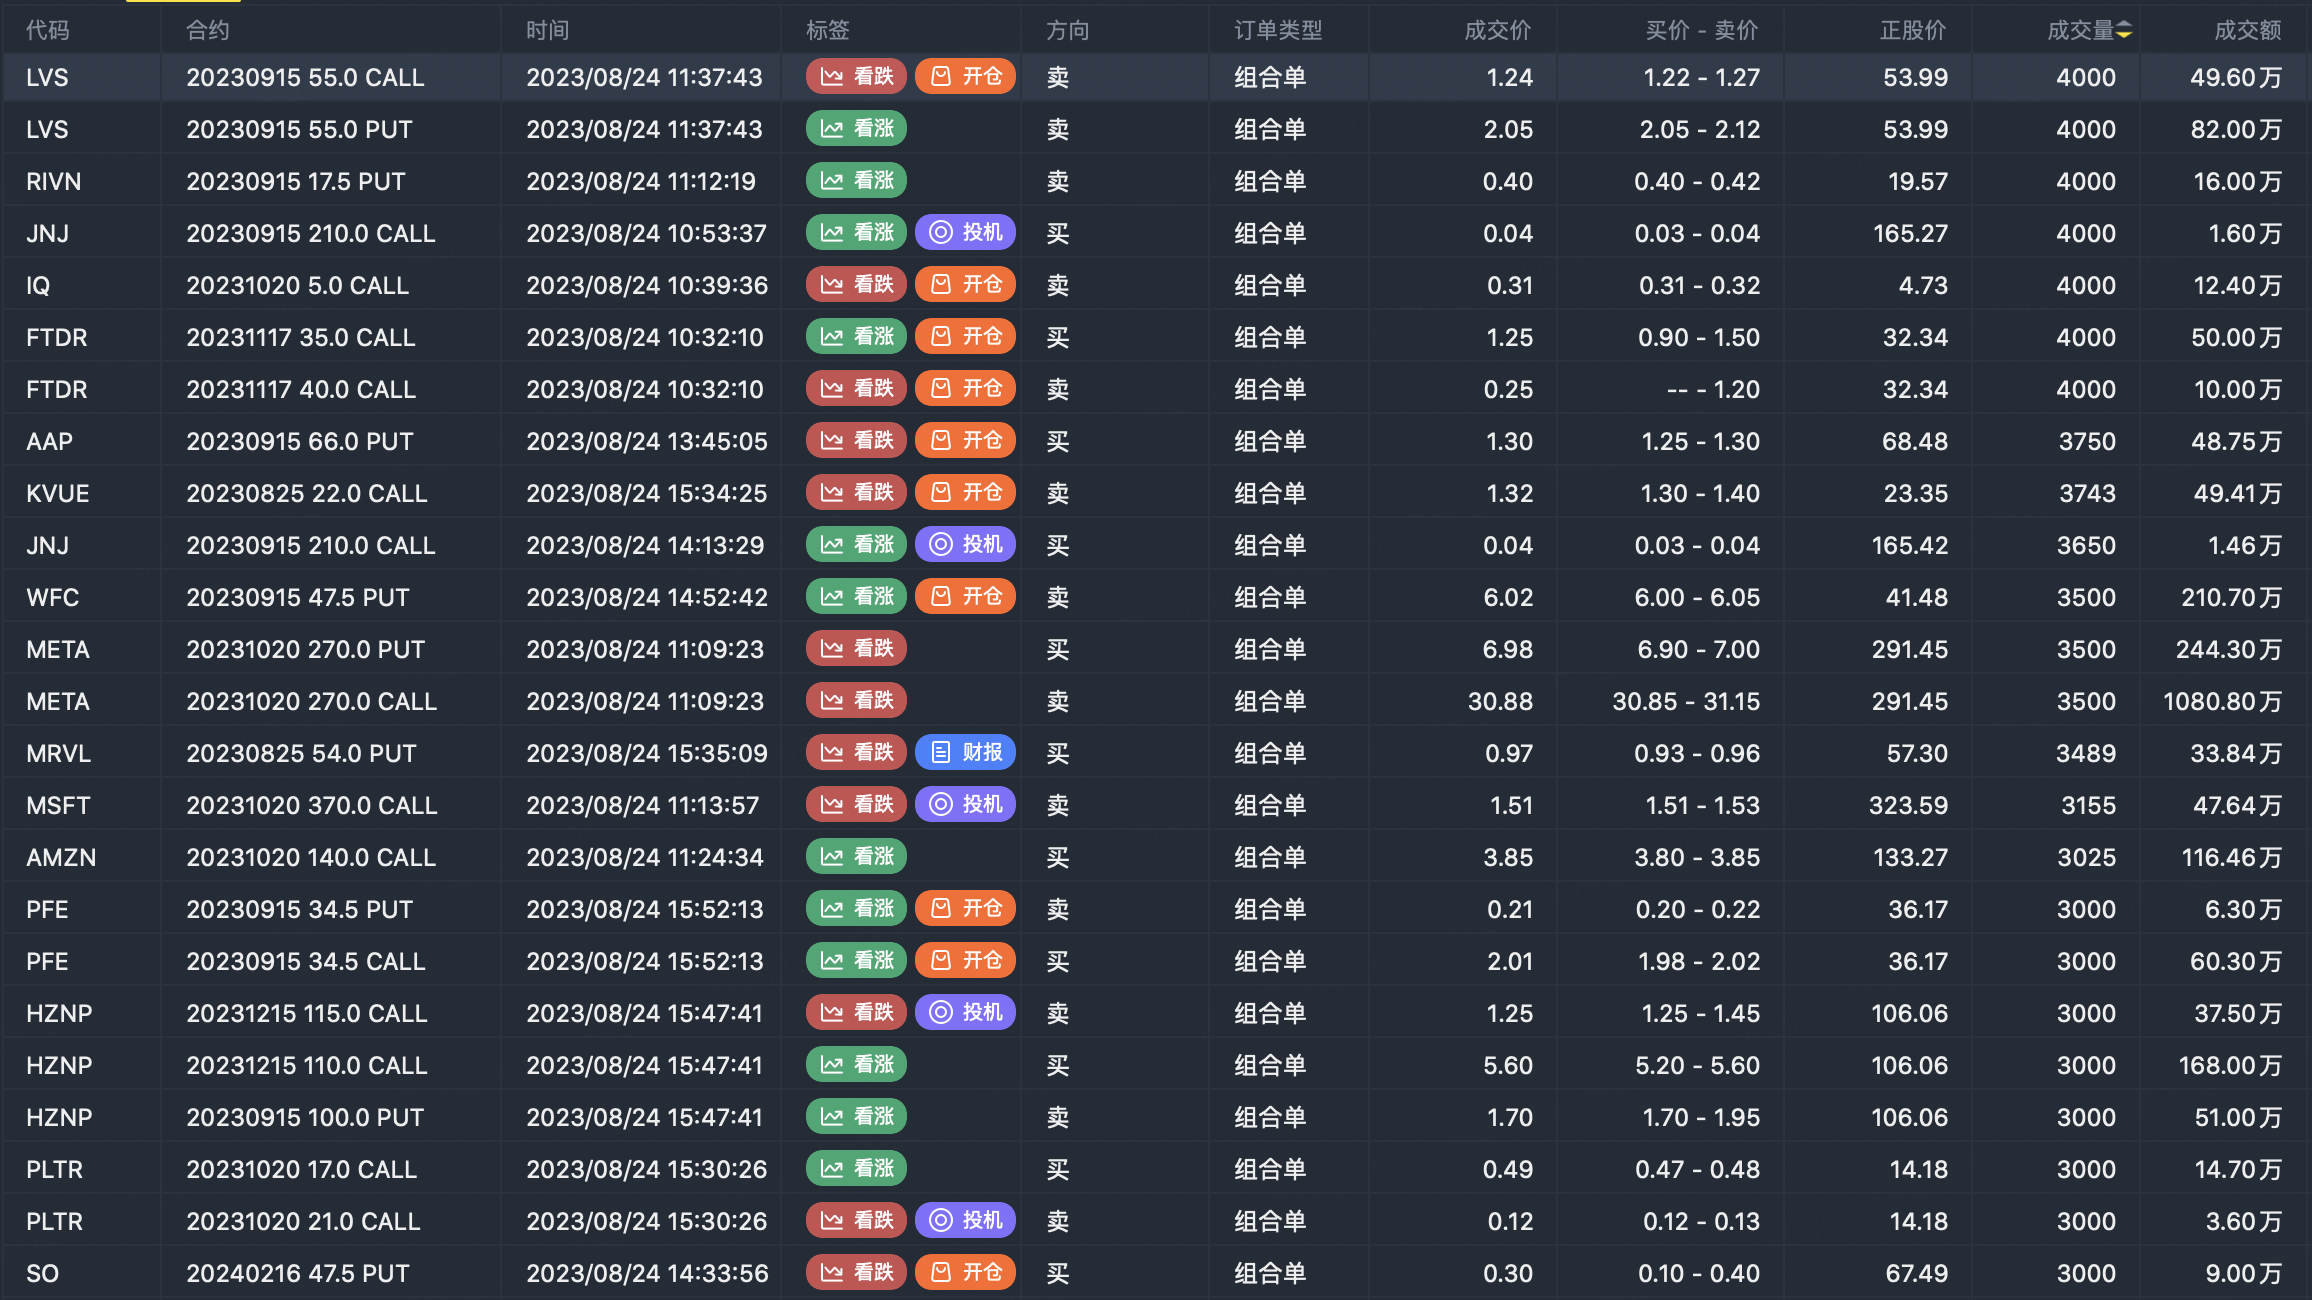Image resolution: width=2312 pixels, height=1300 pixels.
Task: Click the 开仓 tag on the WFC row
Action: coord(965,597)
